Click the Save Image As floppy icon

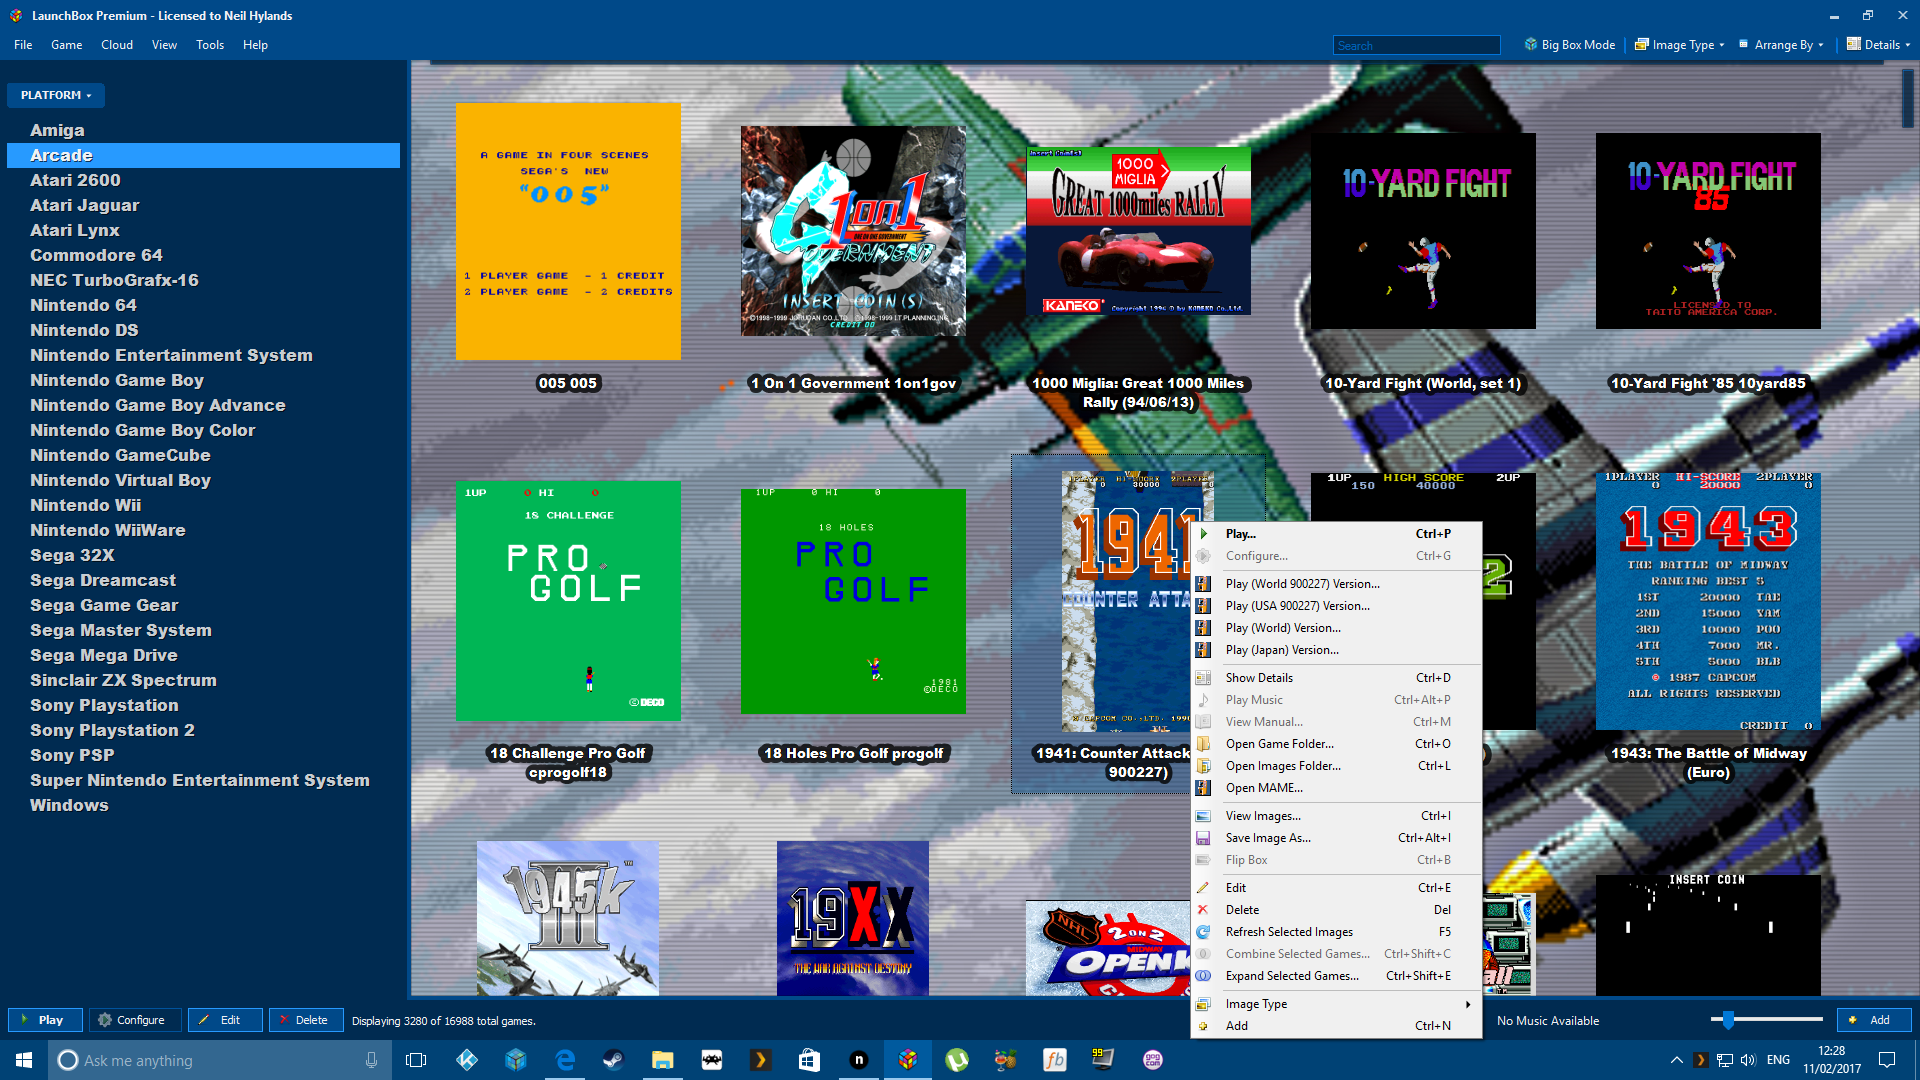pyautogui.click(x=1204, y=838)
